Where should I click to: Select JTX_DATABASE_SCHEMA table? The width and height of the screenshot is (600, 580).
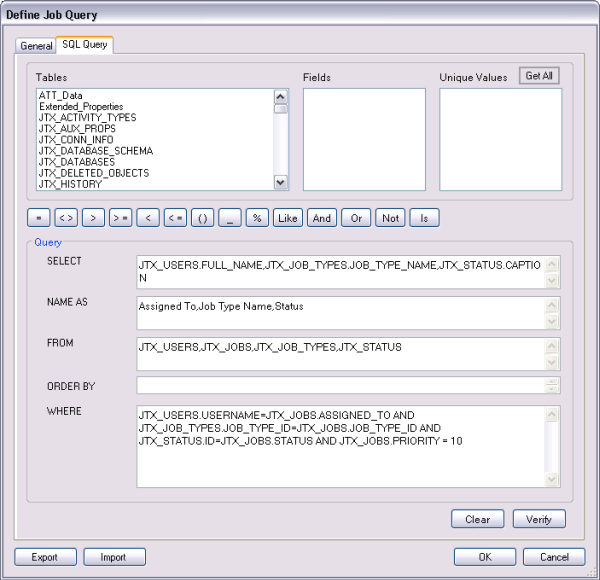pyautogui.click(x=96, y=151)
